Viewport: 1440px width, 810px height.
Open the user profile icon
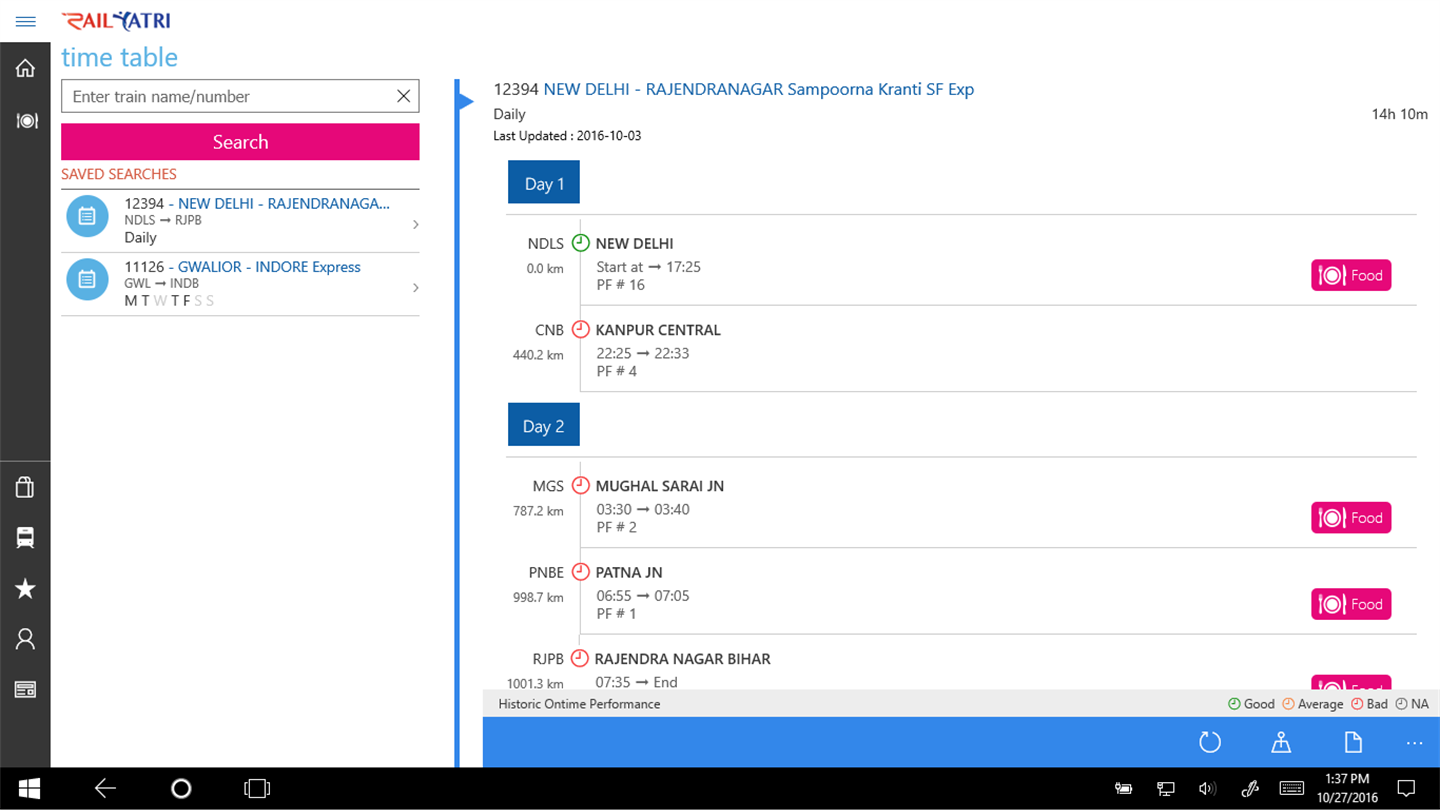pyautogui.click(x=25, y=639)
